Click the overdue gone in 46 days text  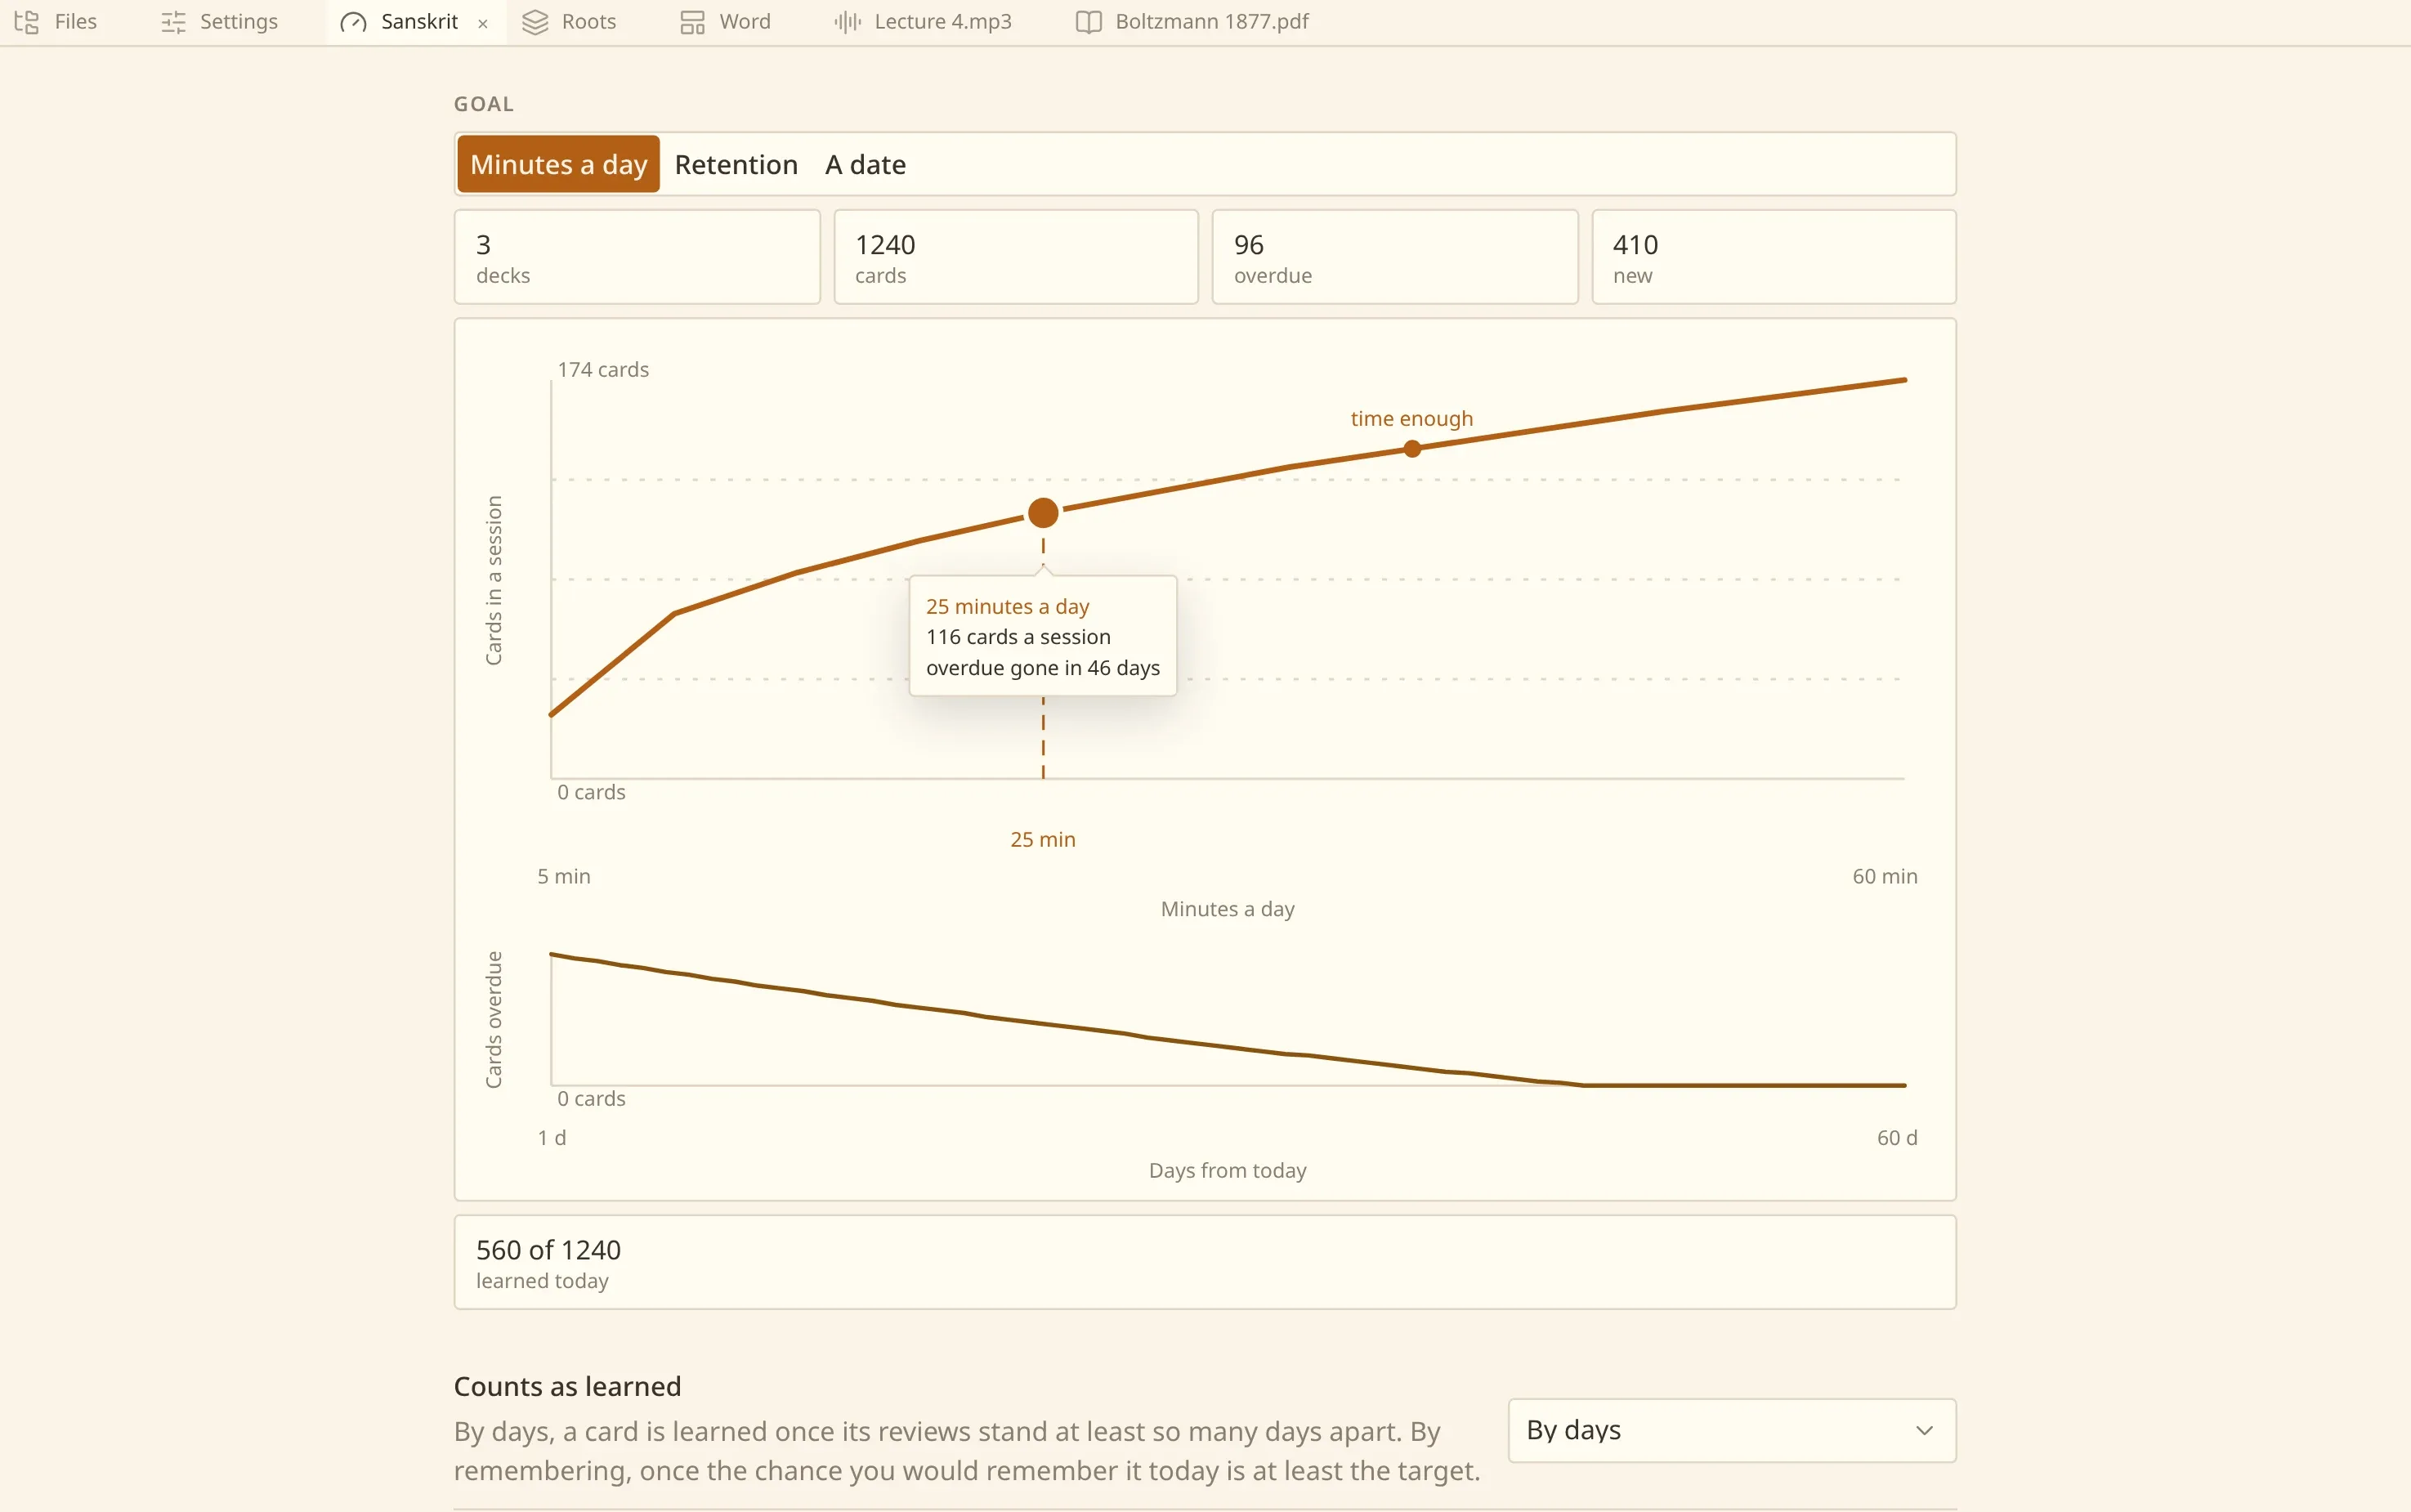click(1043, 667)
